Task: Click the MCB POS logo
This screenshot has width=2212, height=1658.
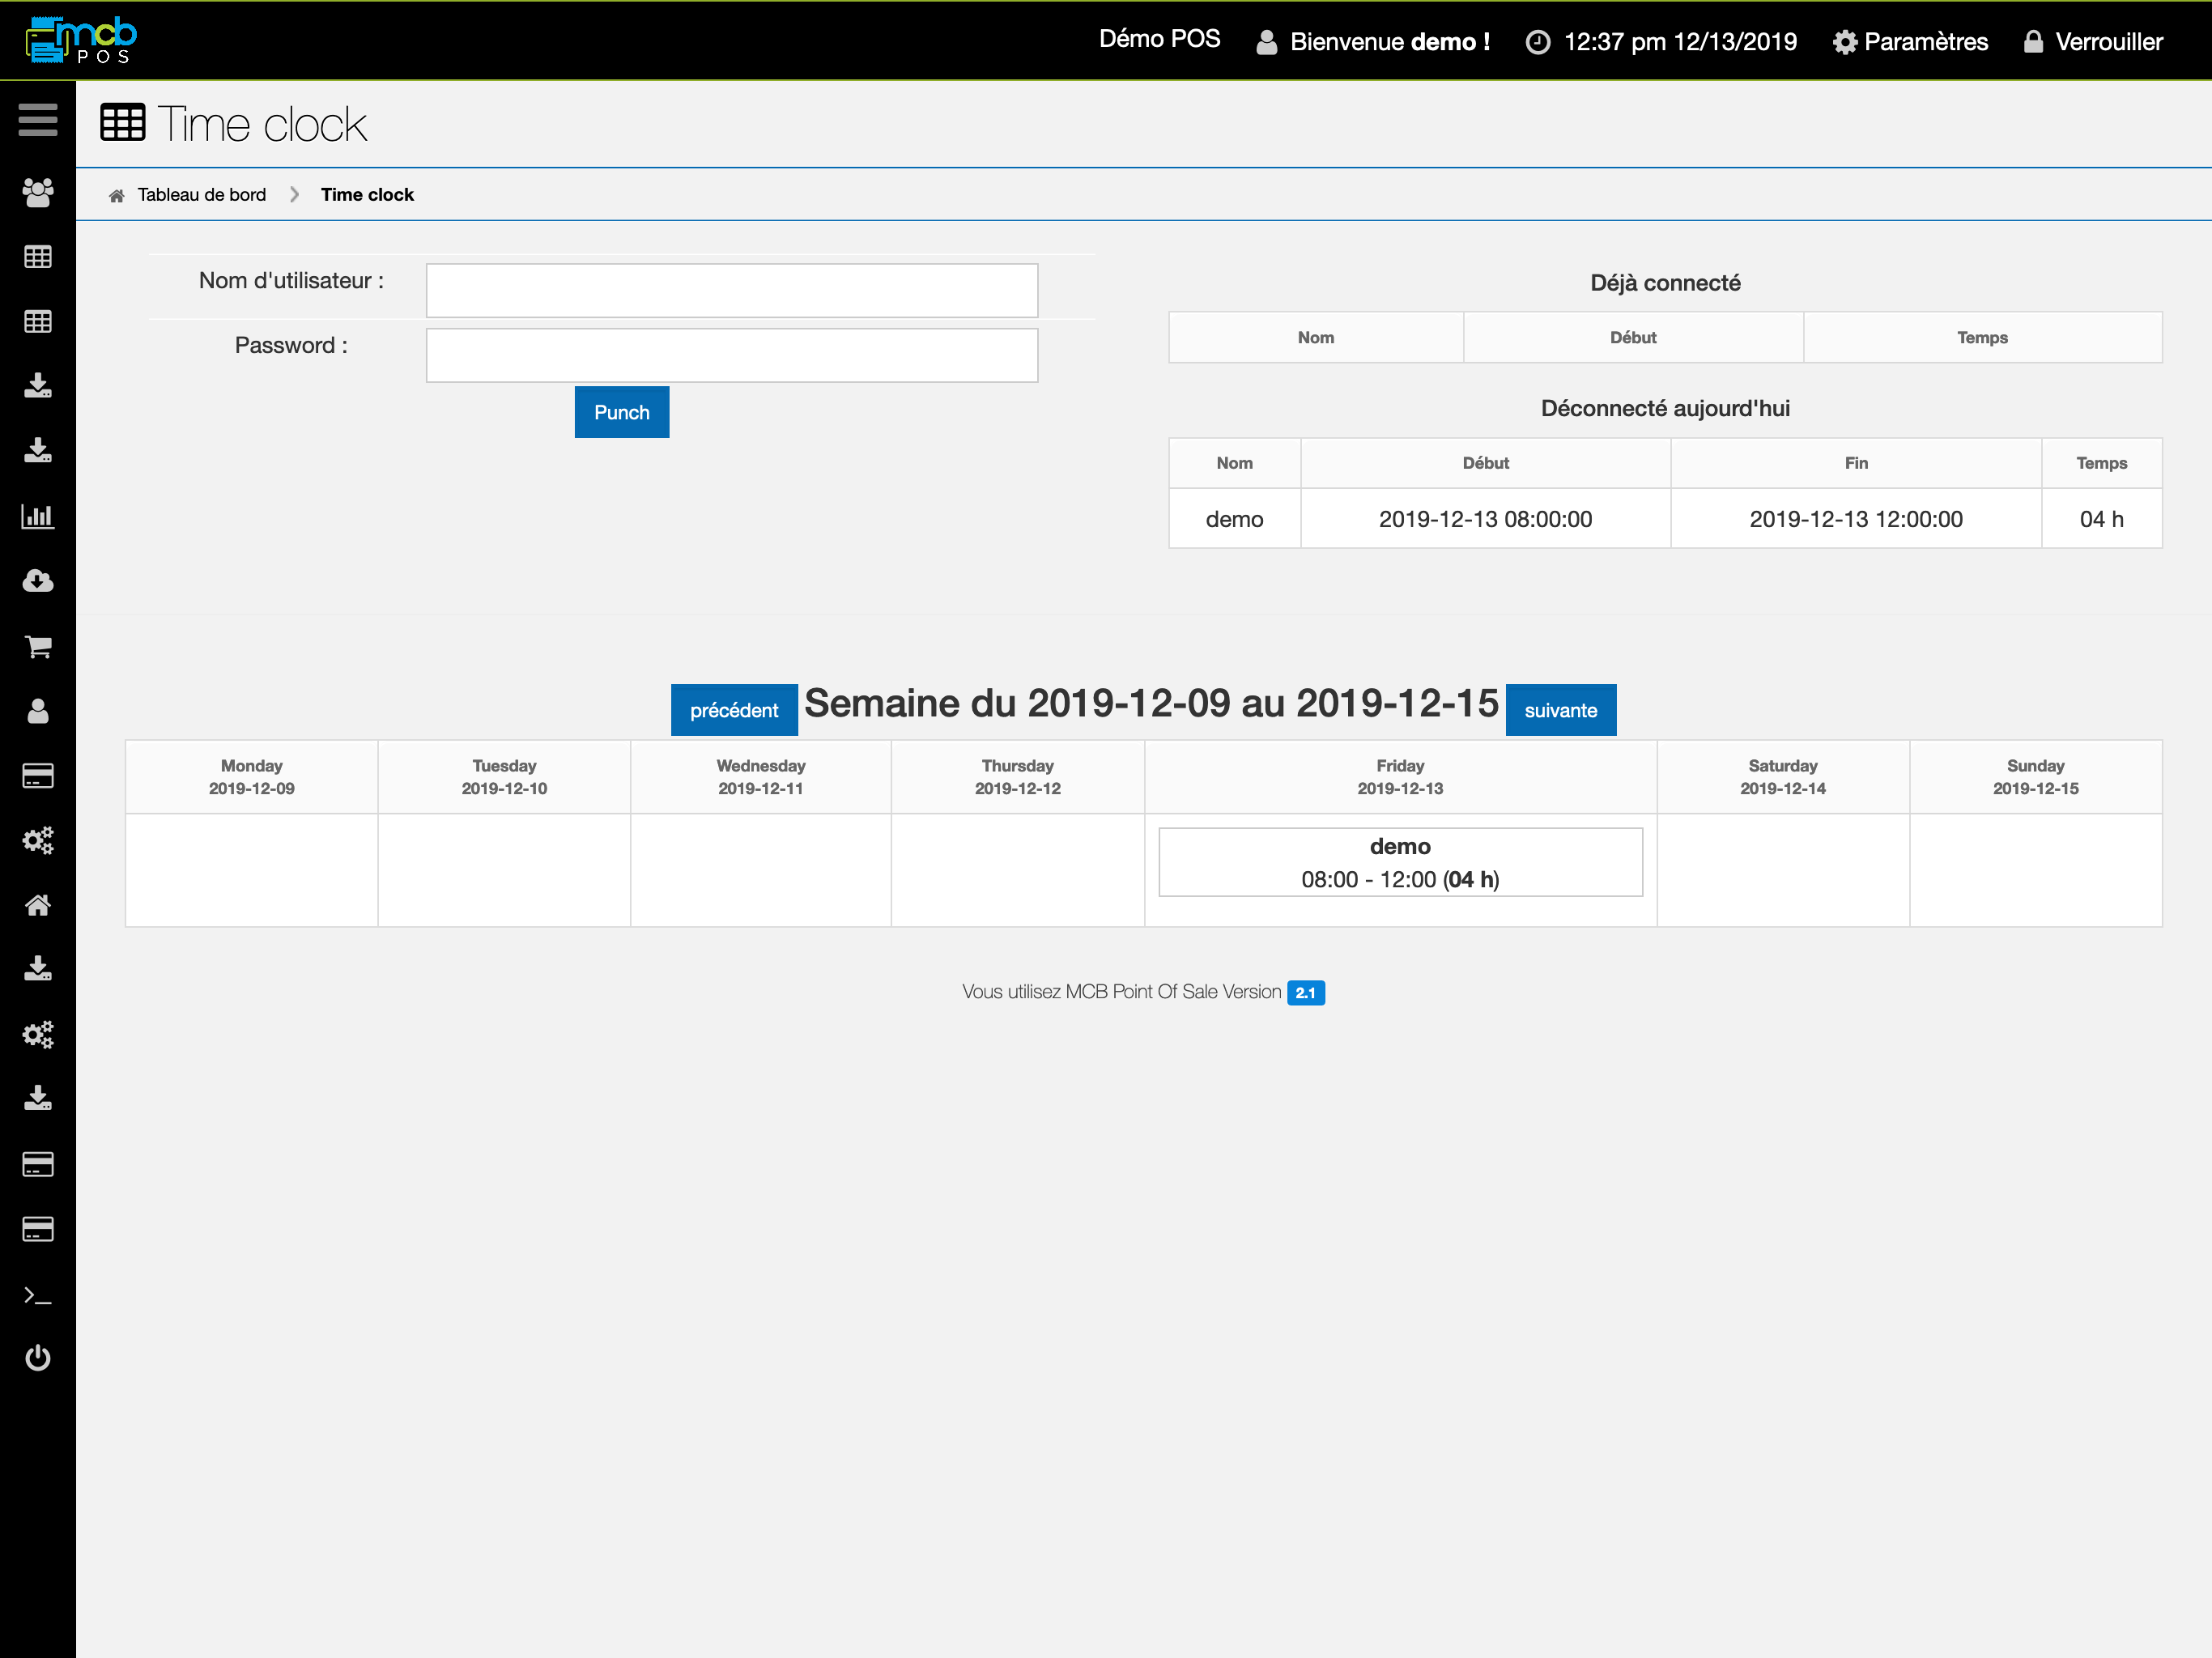Action: 81,40
